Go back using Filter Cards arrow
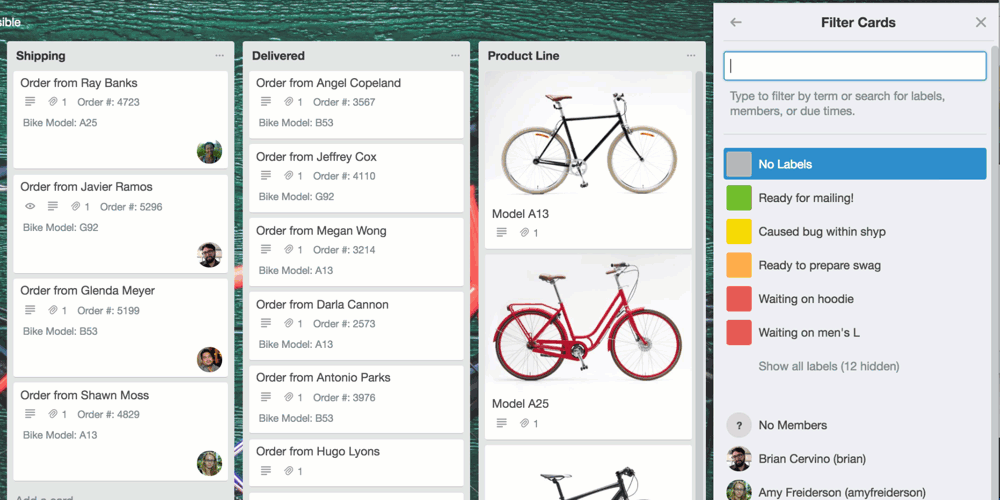This screenshot has height=500, width=1000. click(736, 22)
